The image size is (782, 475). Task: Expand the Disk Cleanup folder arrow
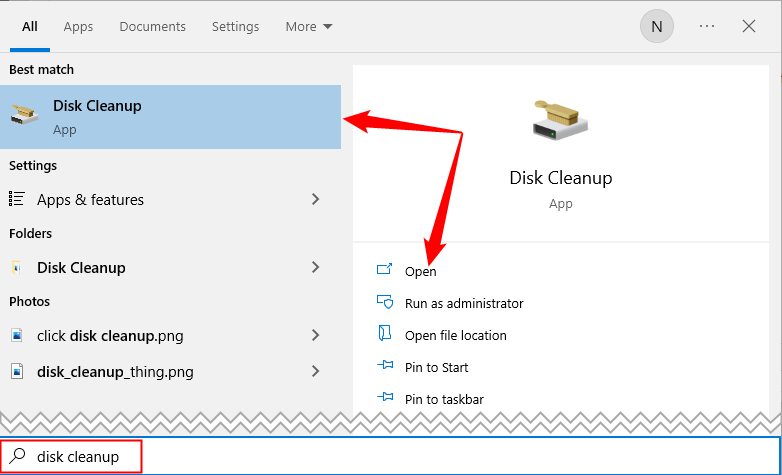pos(316,267)
